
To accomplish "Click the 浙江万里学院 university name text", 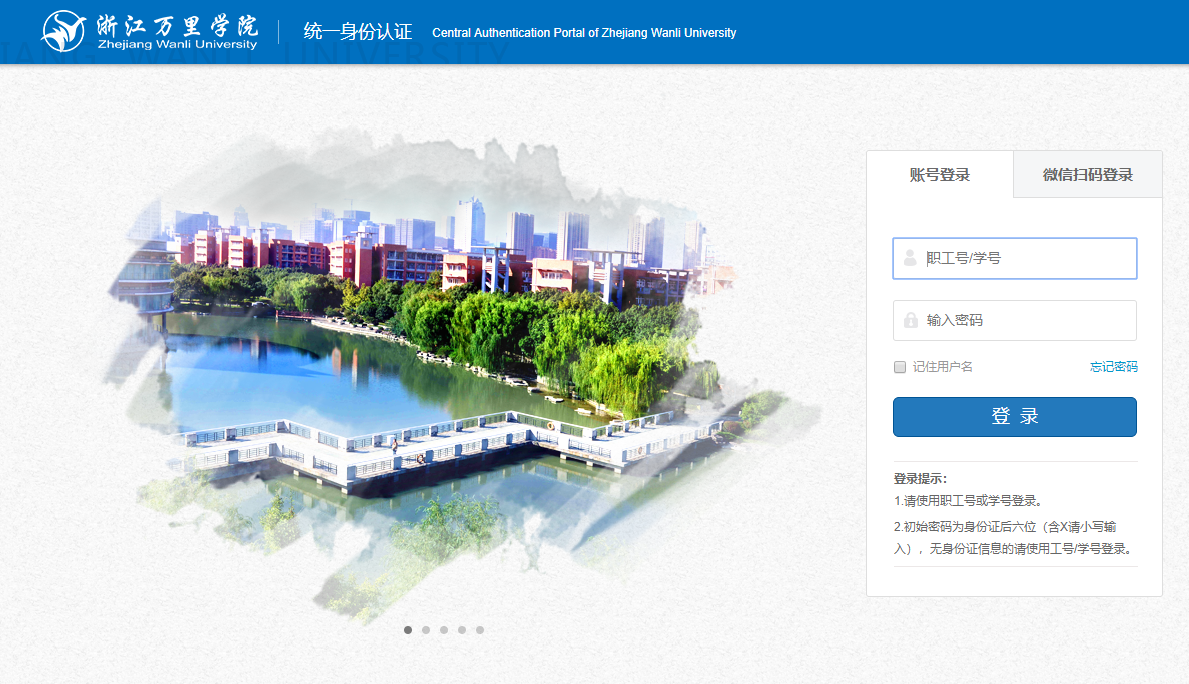I will (177, 24).
